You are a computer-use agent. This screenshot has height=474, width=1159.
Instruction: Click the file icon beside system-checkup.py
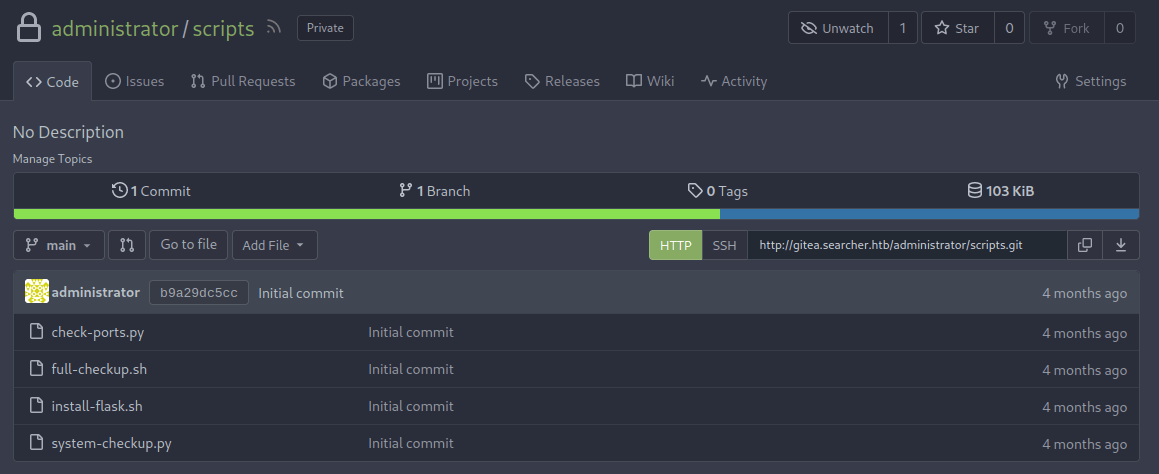point(36,443)
